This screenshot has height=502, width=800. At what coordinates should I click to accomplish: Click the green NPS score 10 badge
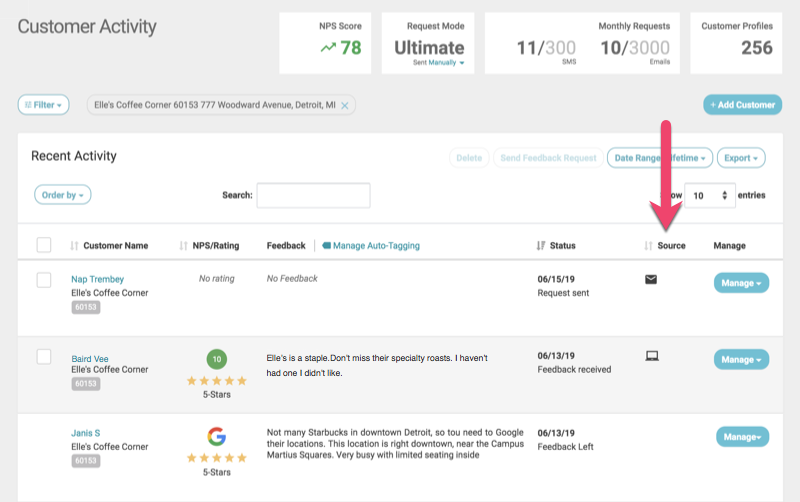coord(215,359)
